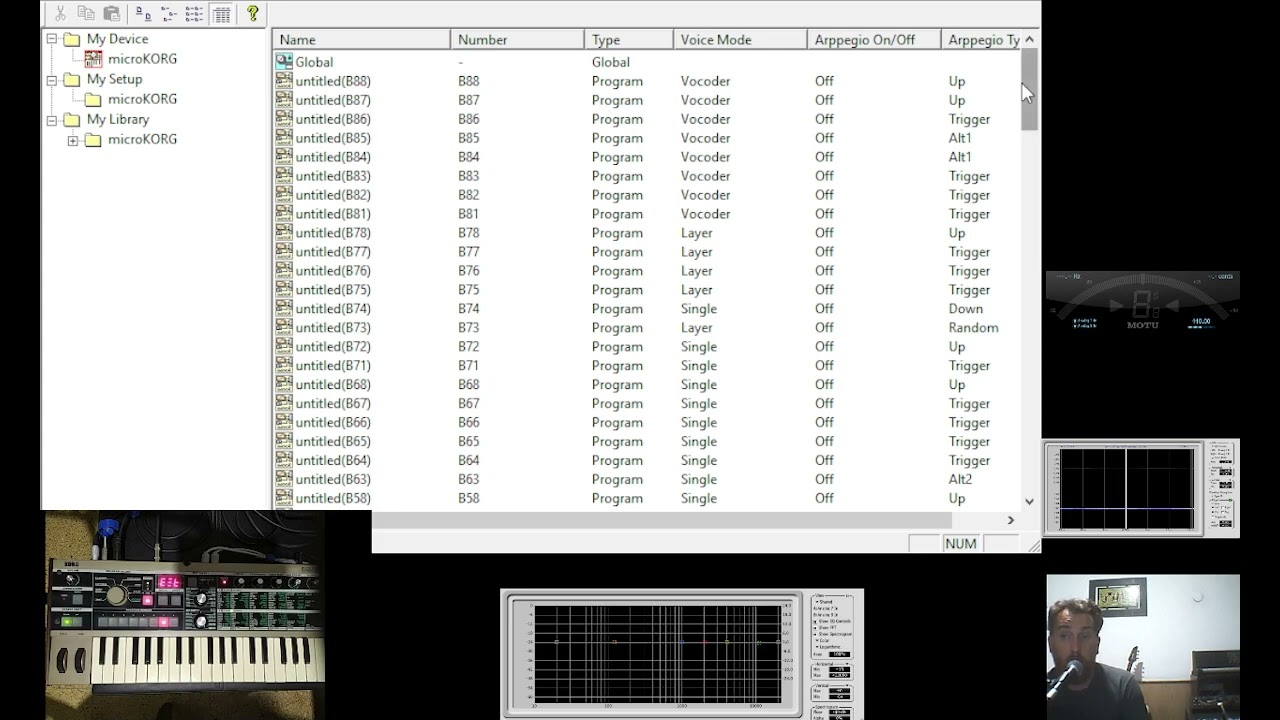Switch to Large Icons view
1280x720 pixels.
click(x=143, y=14)
